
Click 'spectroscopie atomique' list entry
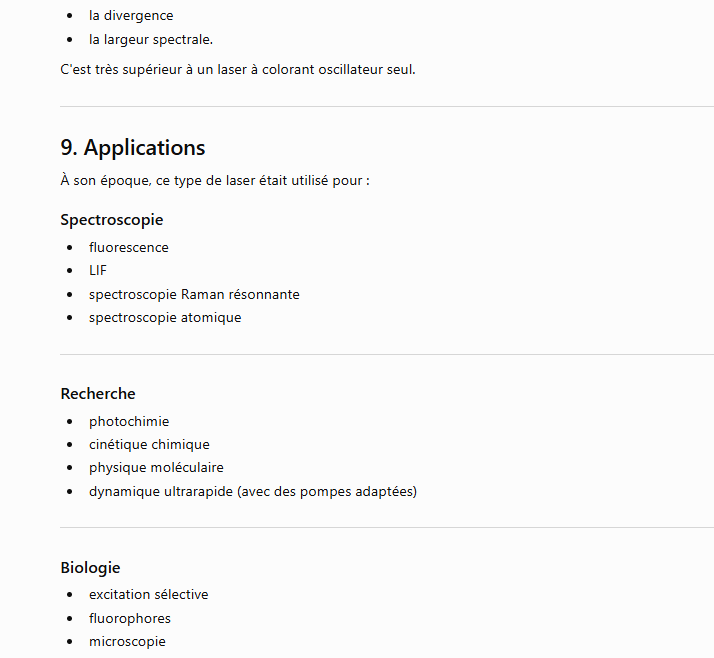tap(165, 317)
